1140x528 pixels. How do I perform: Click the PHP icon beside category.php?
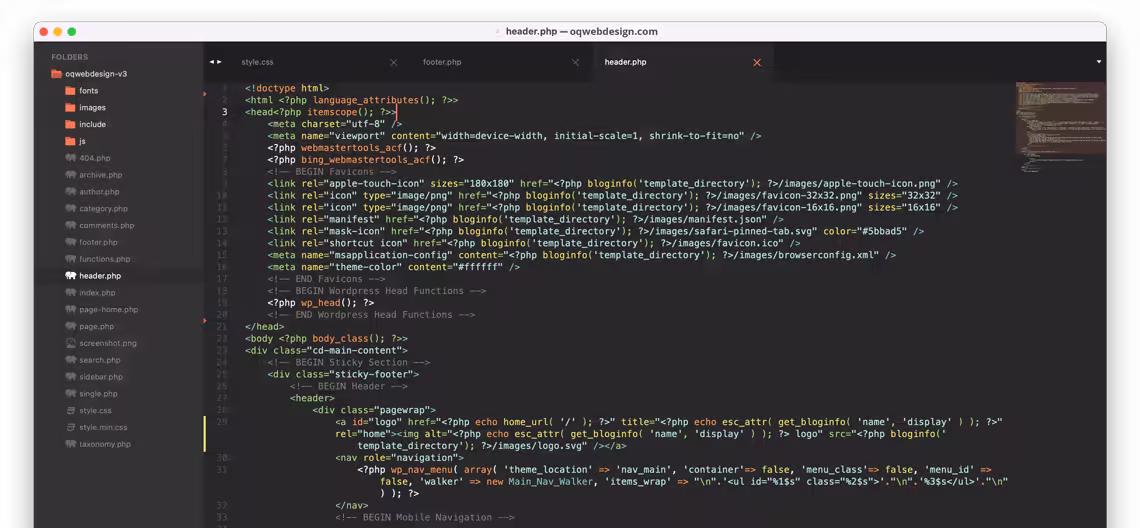pos(71,209)
